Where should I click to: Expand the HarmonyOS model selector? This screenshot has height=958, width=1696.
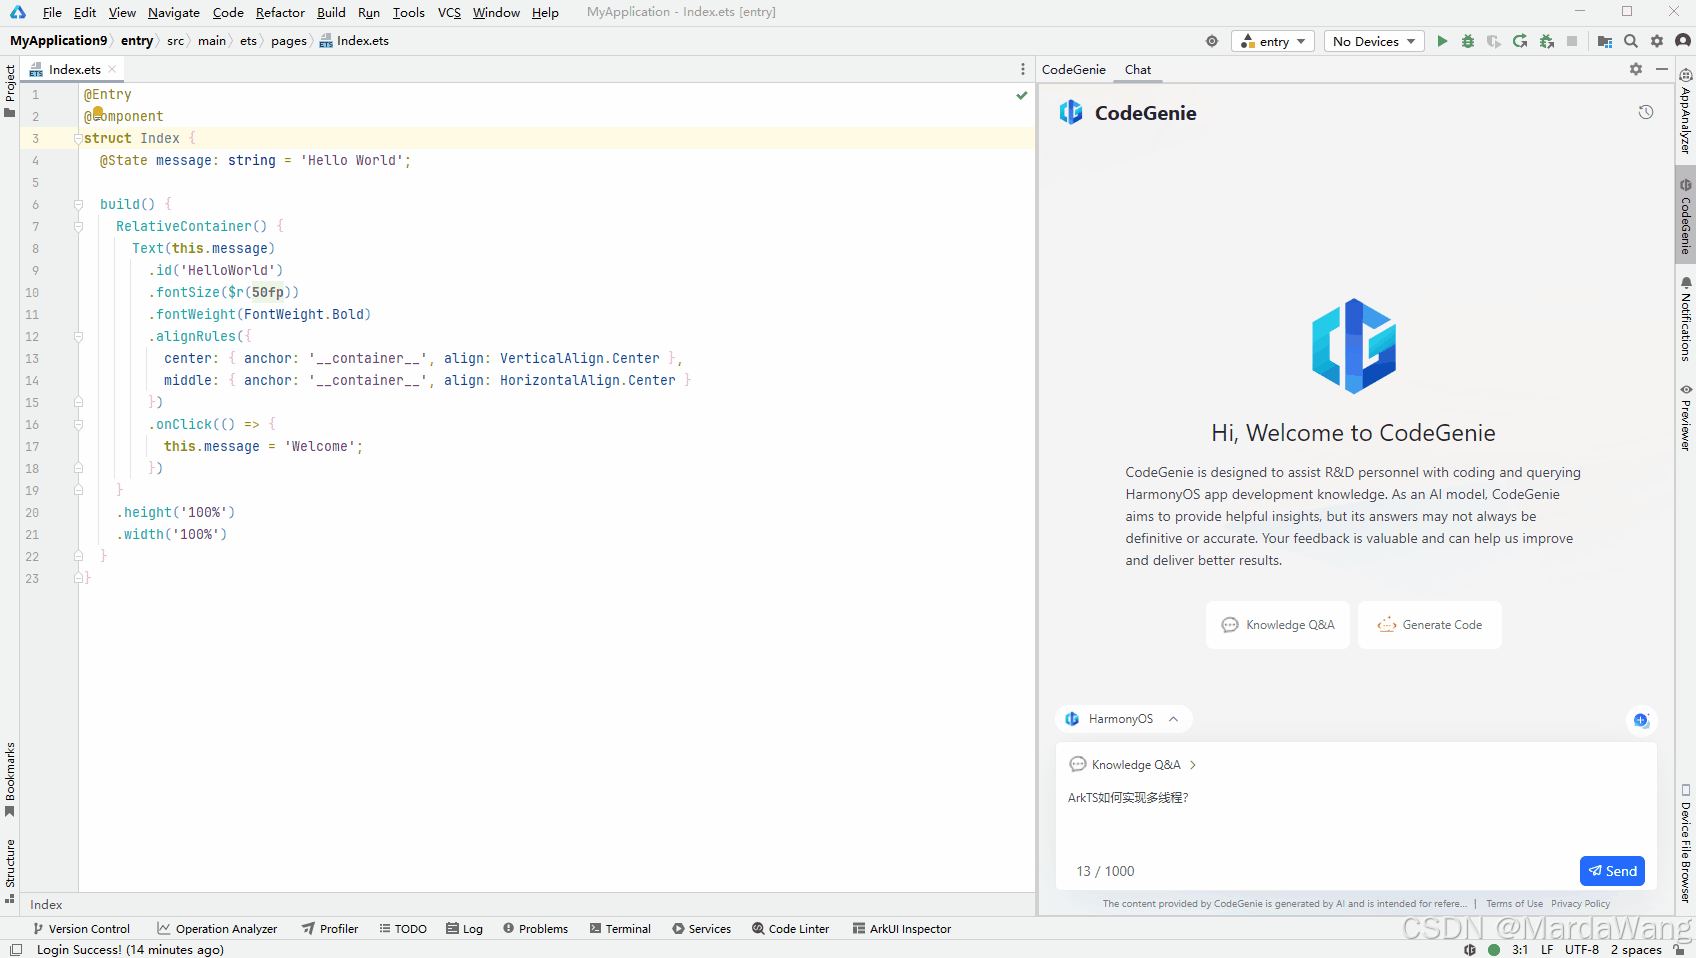click(x=1123, y=719)
